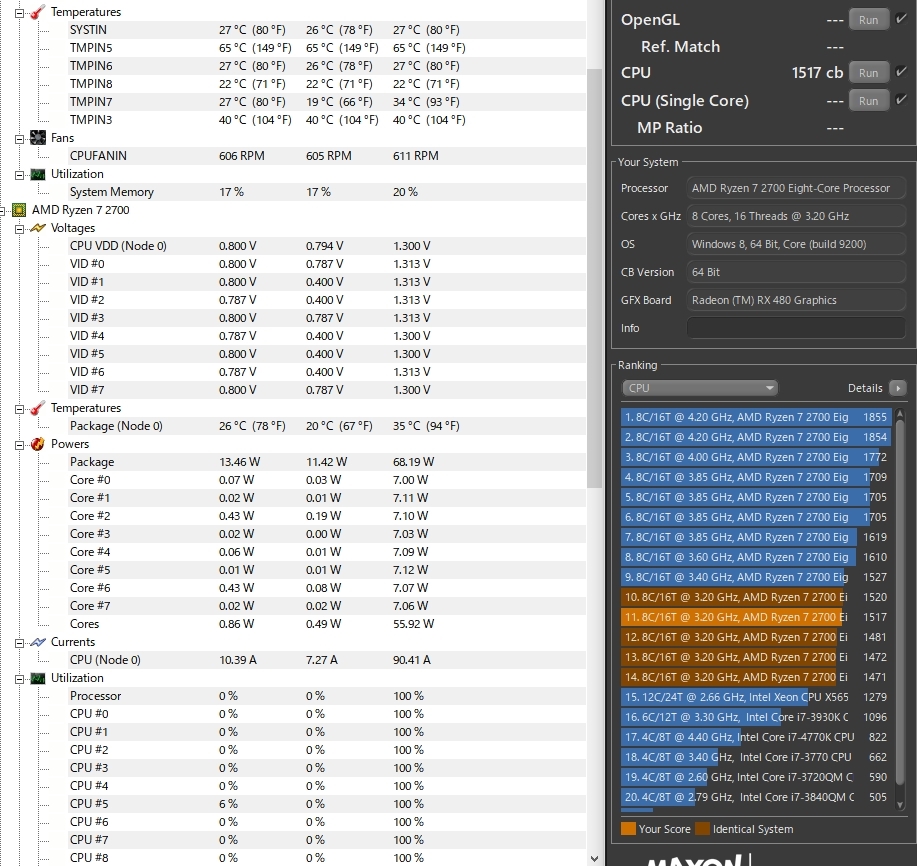Click the ranking list scroll up arrow
917x866 pixels.
900,414
